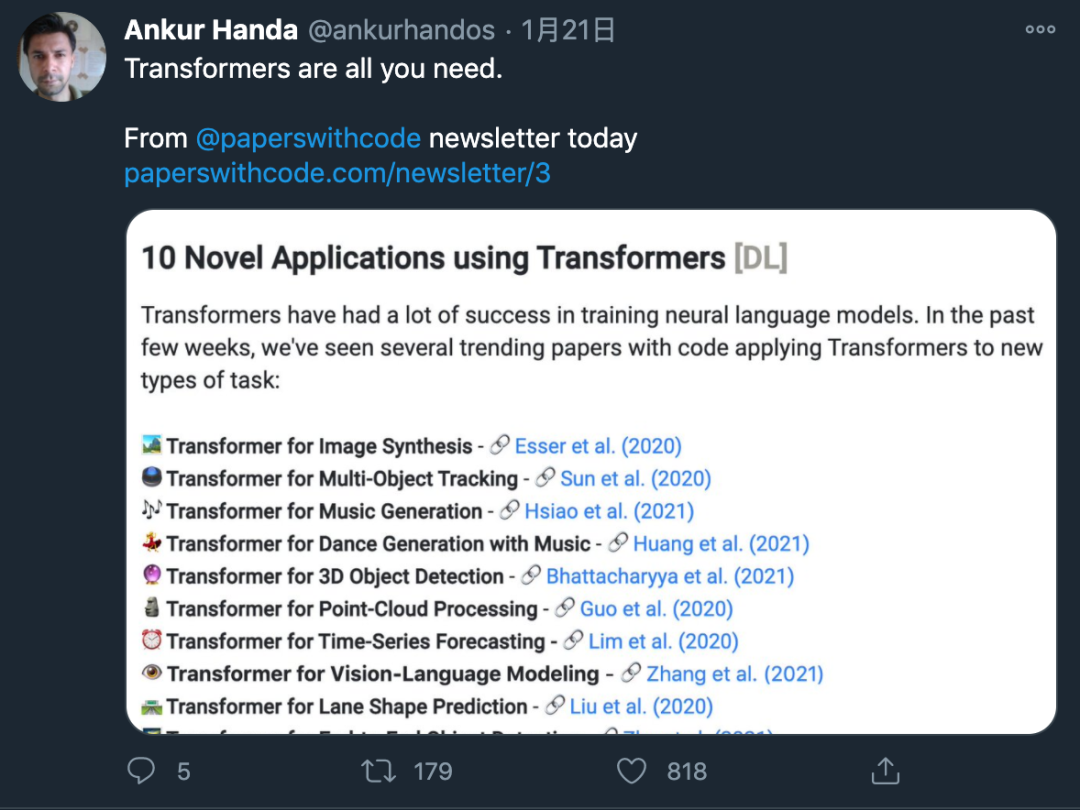Click Ankur Handa's @ankurhandos handle
The height and width of the screenshot is (810, 1080).
404,30
